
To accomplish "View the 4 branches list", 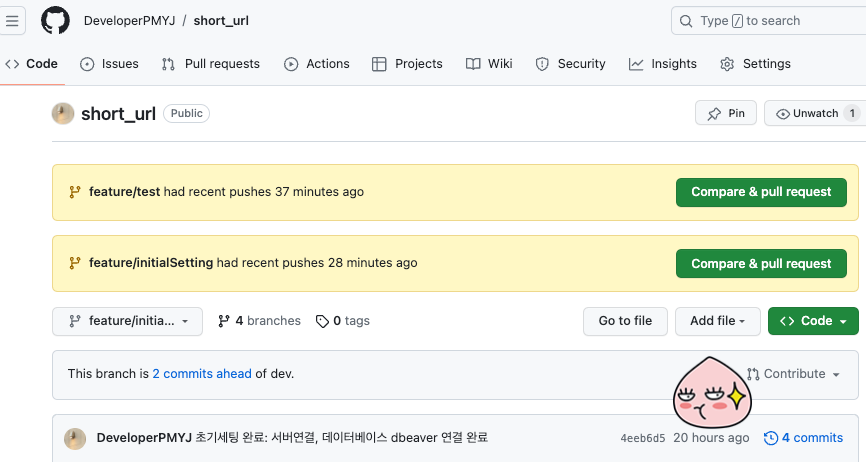I will tap(259, 321).
